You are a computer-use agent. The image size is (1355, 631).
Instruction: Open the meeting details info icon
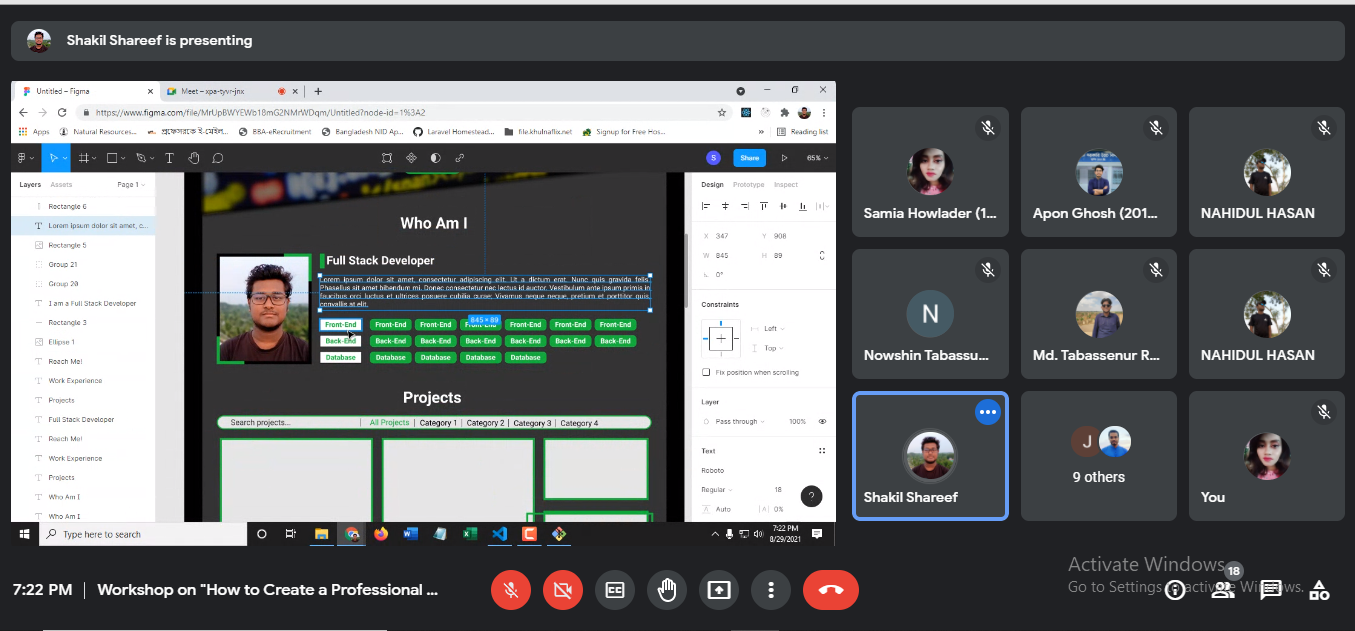click(1175, 590)
